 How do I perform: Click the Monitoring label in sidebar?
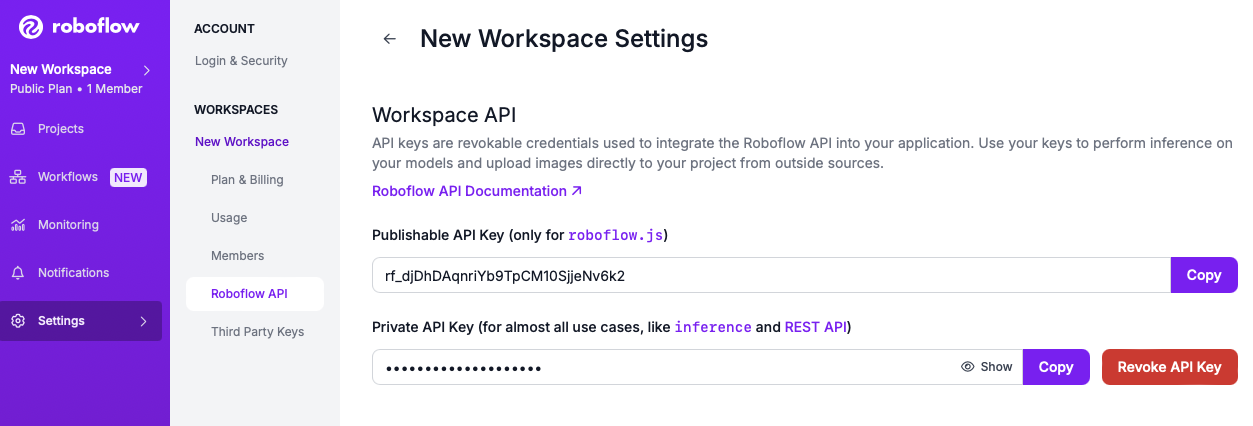tap(68, 225)
